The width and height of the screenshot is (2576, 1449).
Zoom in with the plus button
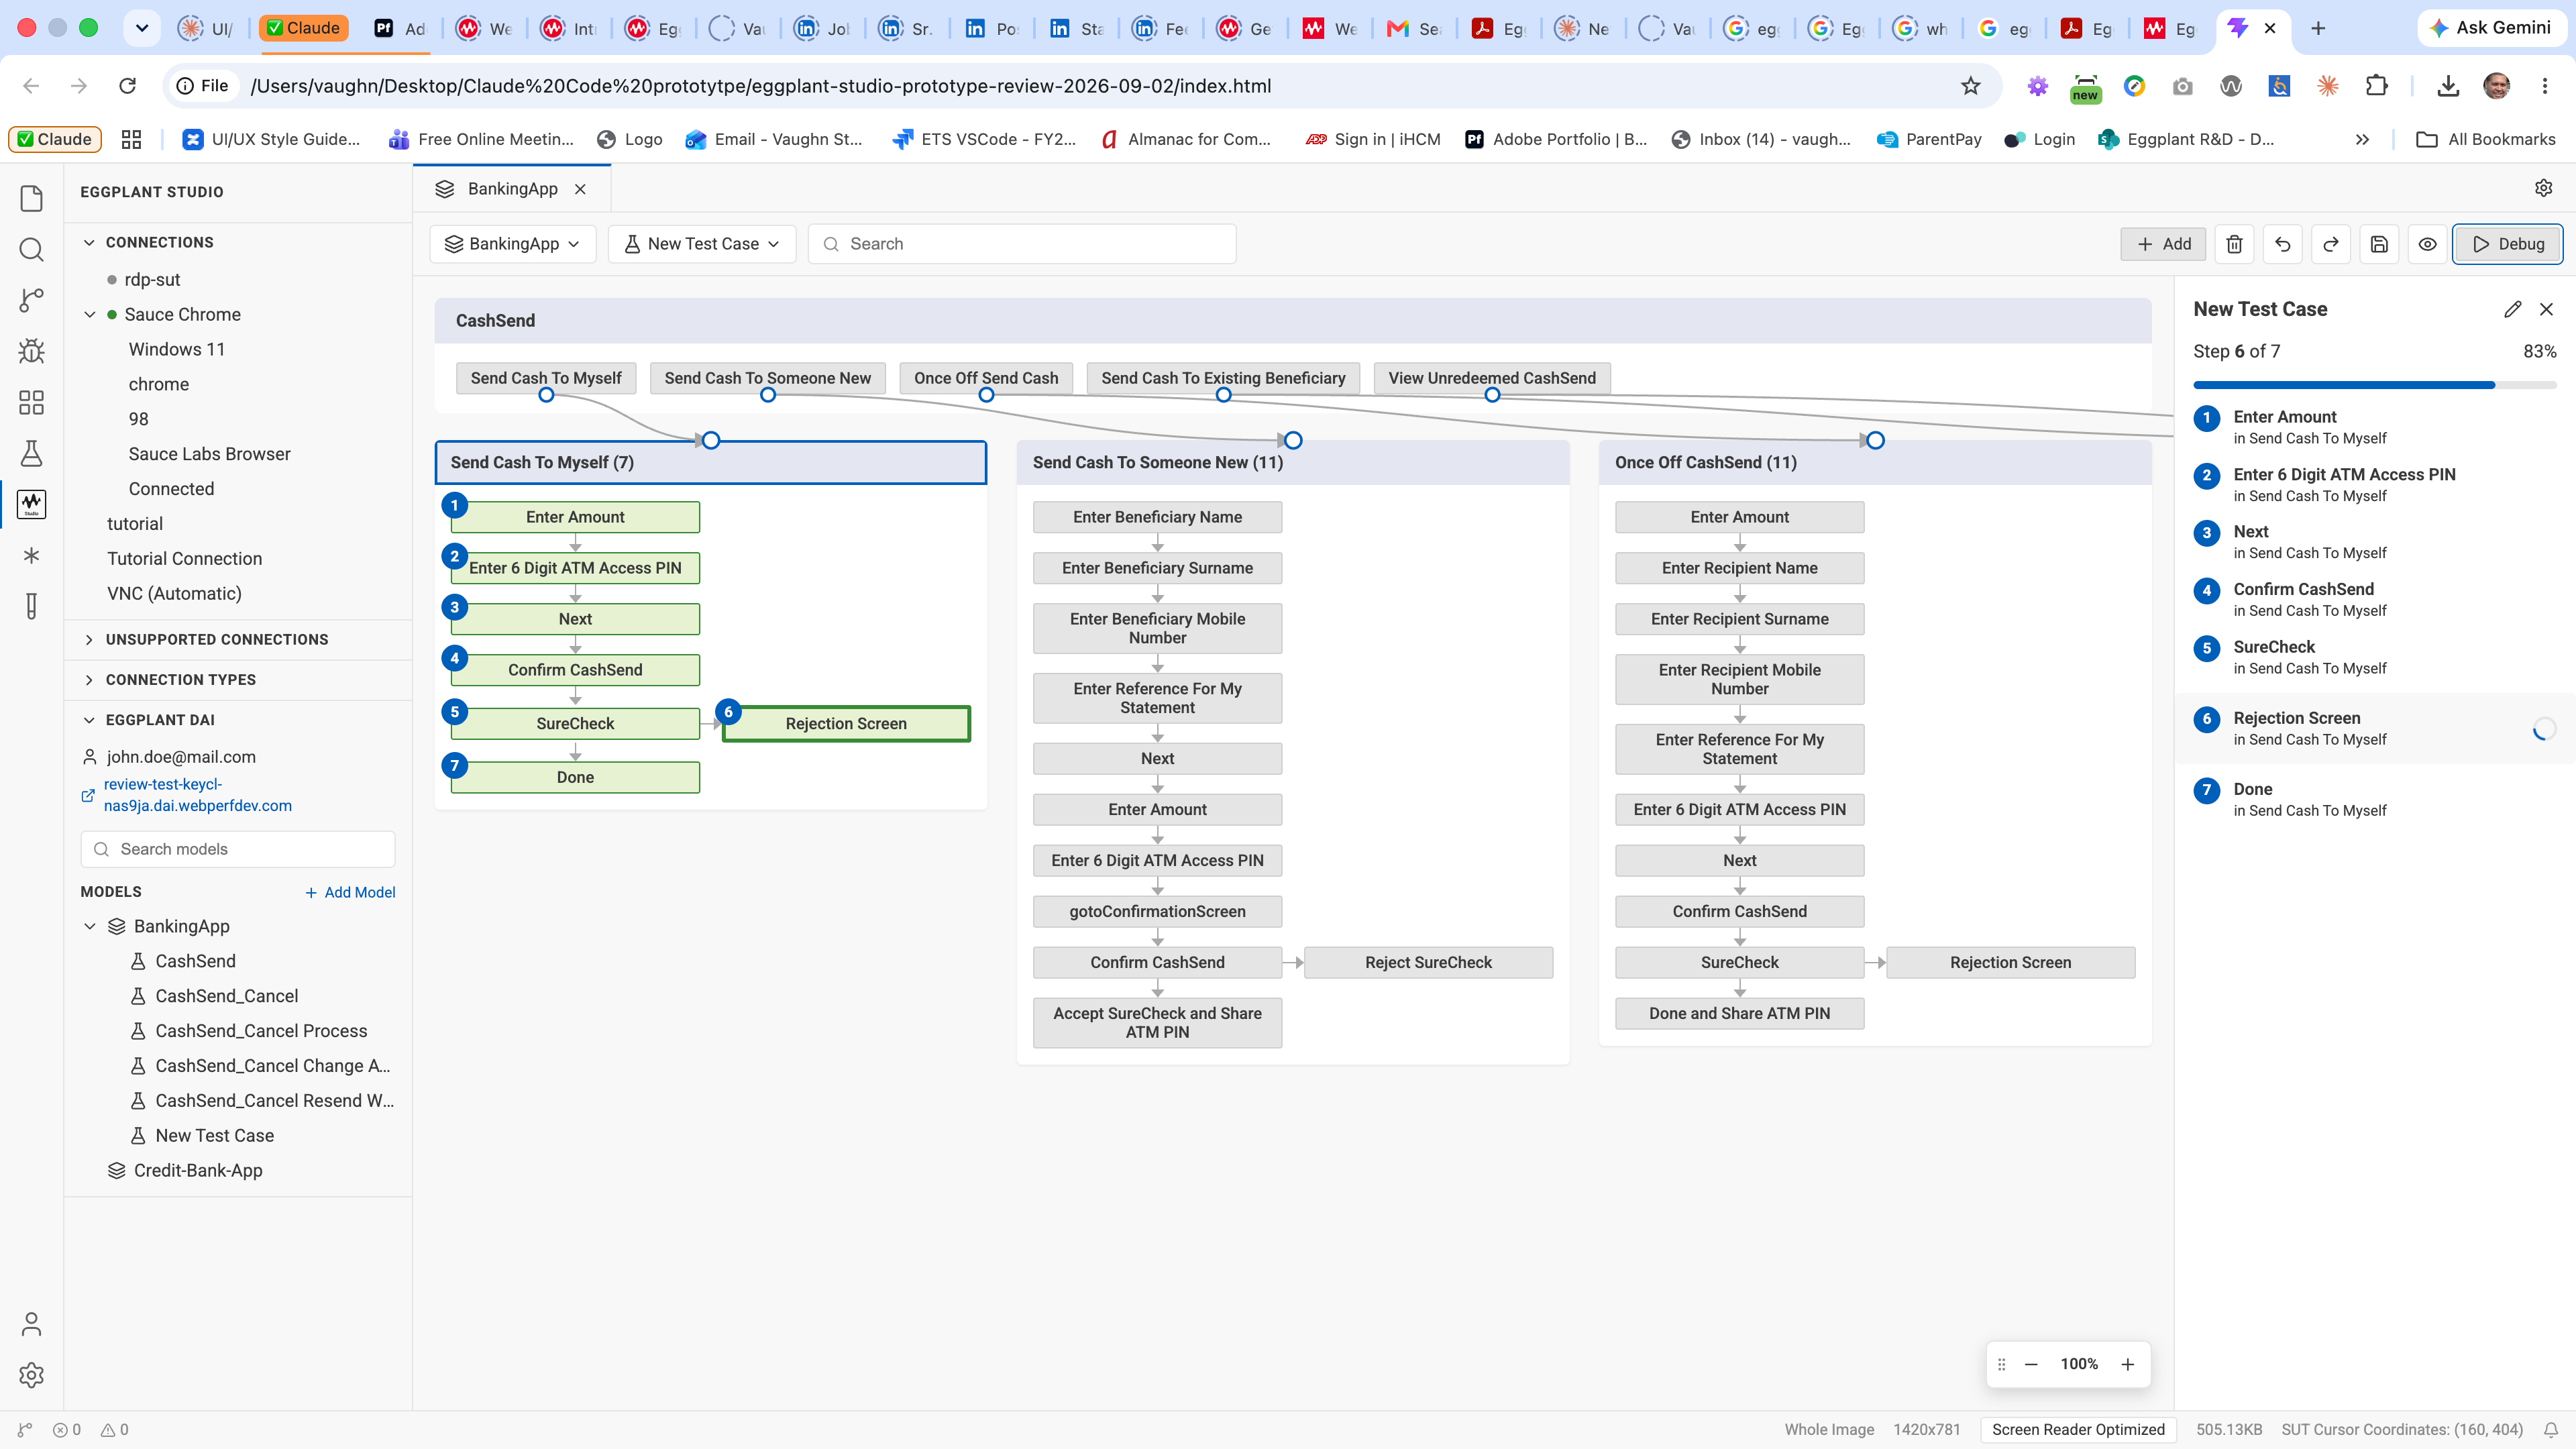(2128, 1364)
